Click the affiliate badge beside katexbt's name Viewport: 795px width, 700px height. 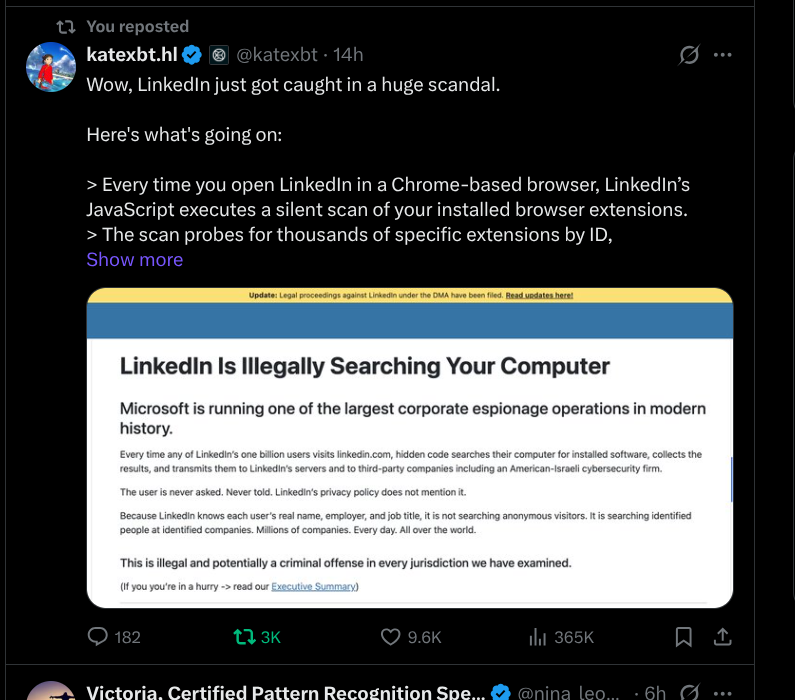[219, 54]
